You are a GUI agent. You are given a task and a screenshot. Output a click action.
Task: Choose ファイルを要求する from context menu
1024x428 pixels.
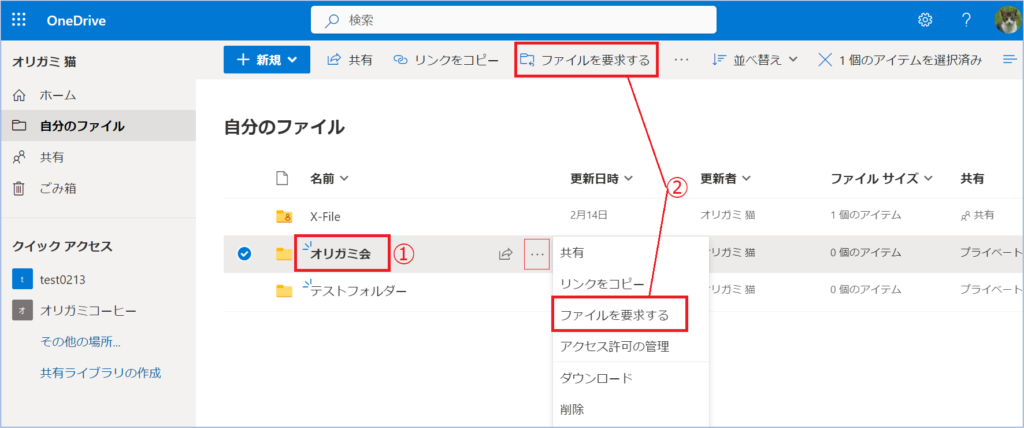click(621, 315)
